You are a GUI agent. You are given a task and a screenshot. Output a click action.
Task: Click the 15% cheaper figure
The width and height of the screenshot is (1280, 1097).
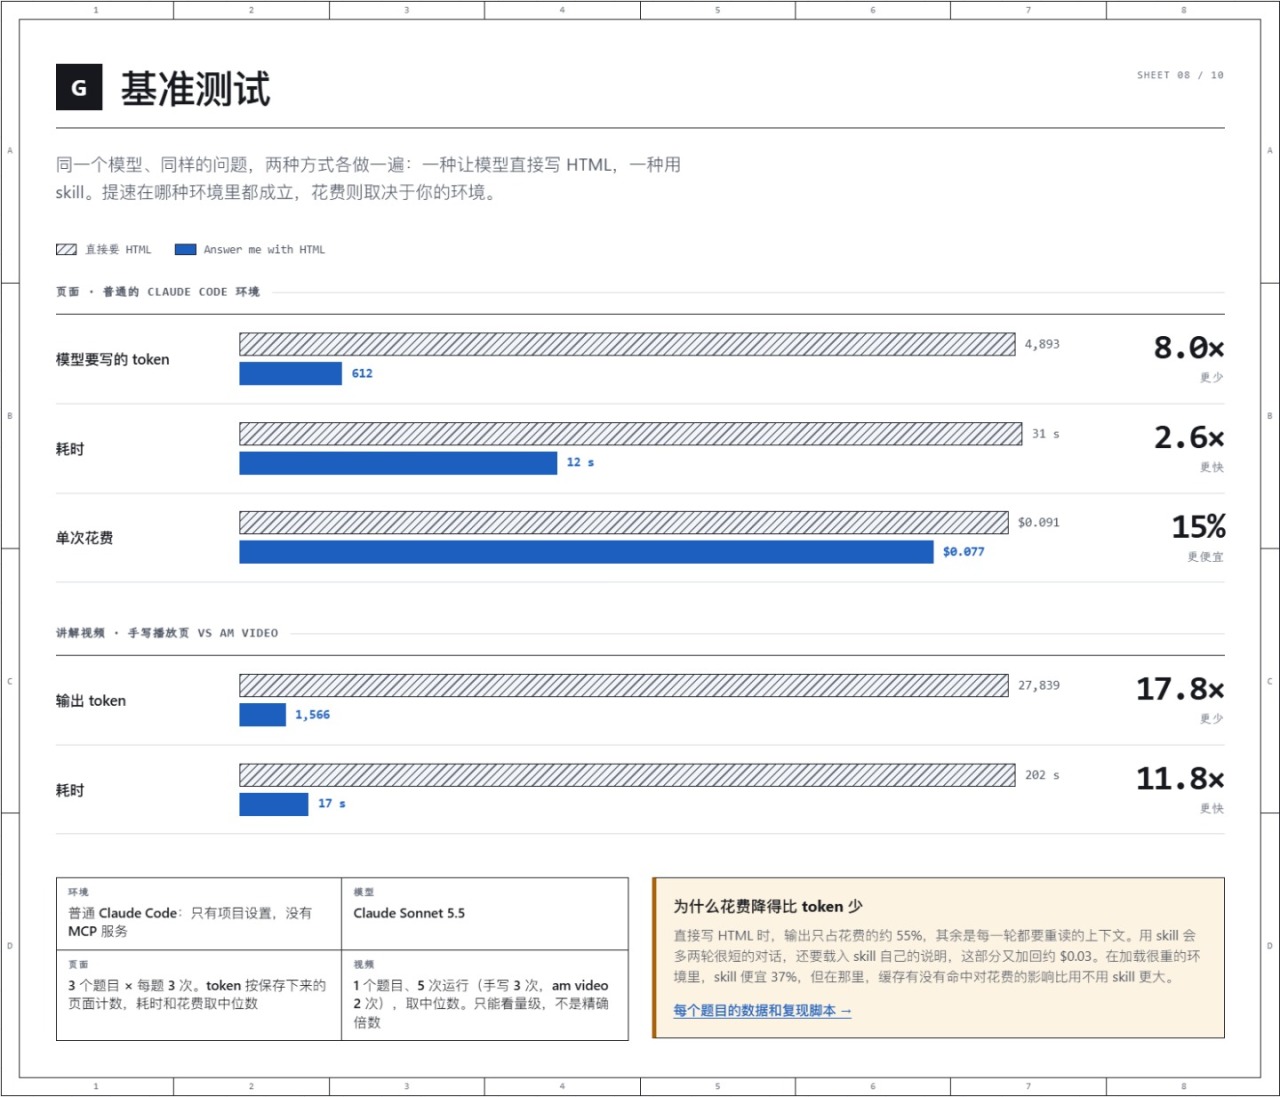point(1198,527)
